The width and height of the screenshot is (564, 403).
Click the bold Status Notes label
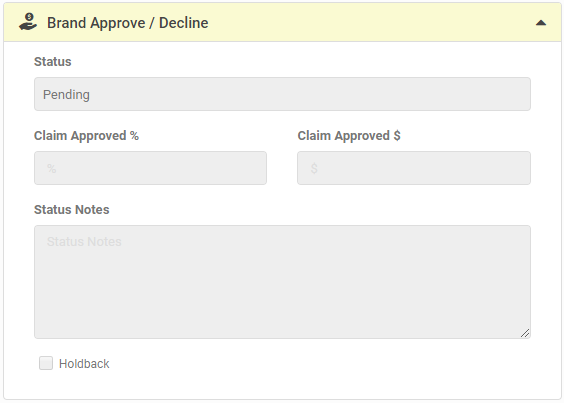point(72,210)
